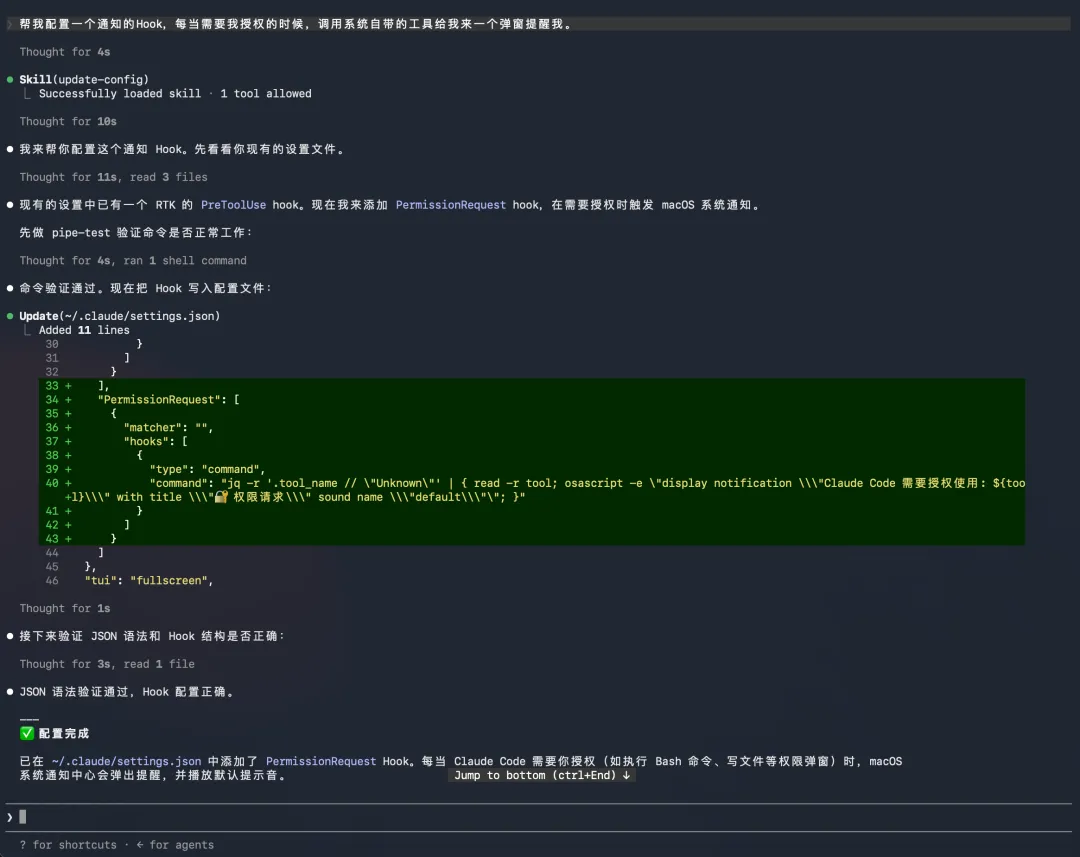Click the green checkmark icon before 配置完成
The height and width of the screenshot is (857, 1080).
click(27, 733)
